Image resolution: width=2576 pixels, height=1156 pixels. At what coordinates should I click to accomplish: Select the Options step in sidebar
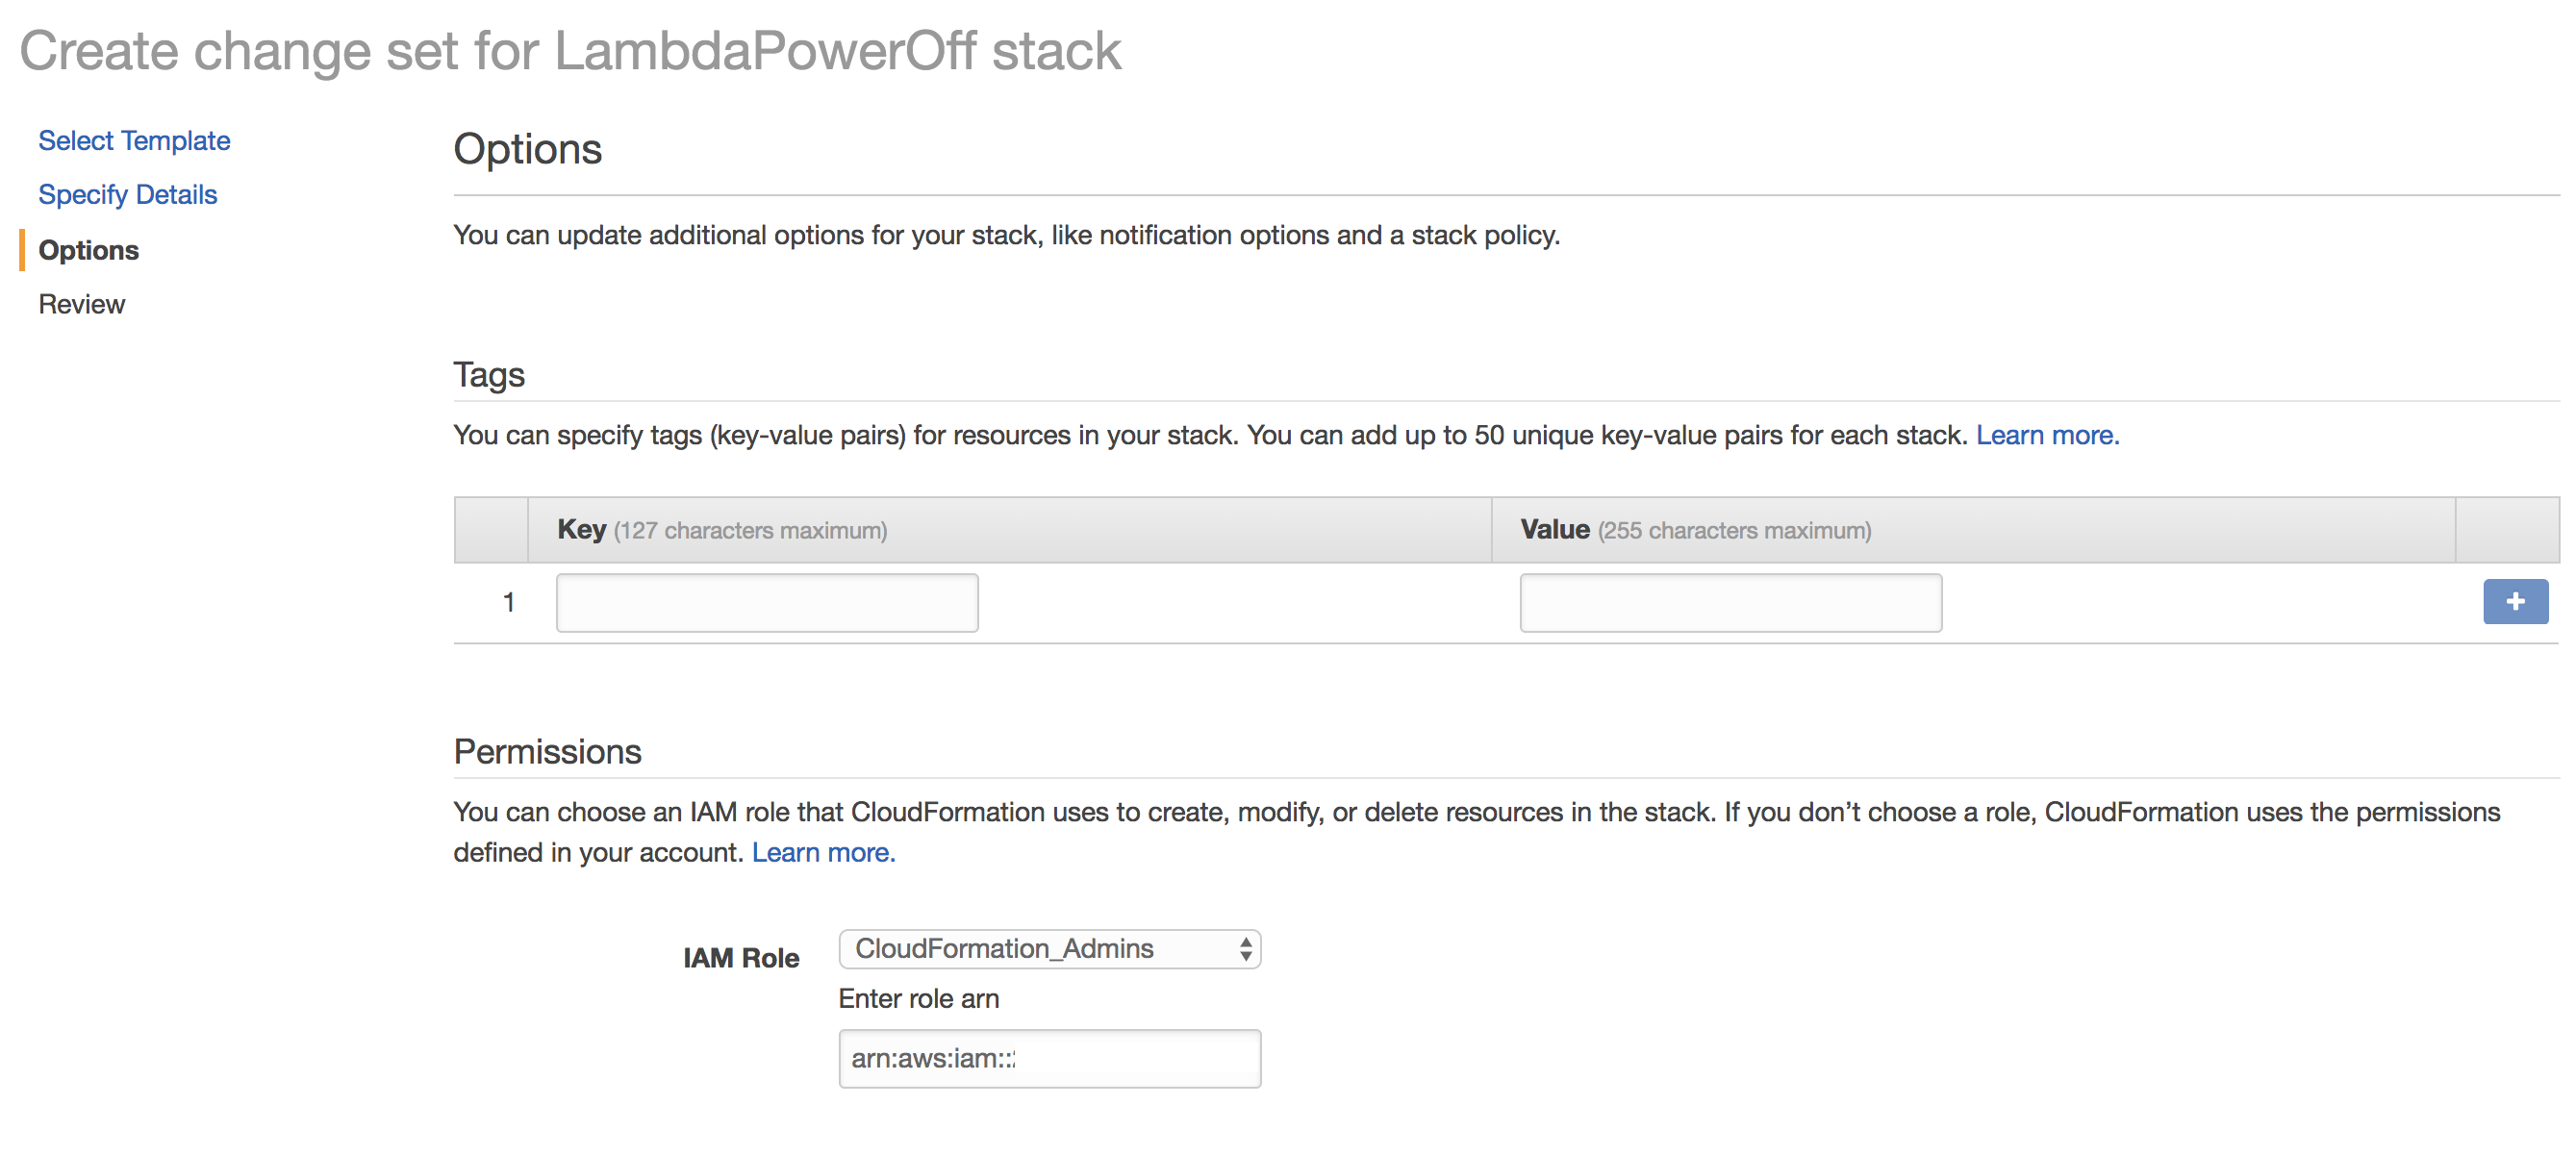[88, 250]
